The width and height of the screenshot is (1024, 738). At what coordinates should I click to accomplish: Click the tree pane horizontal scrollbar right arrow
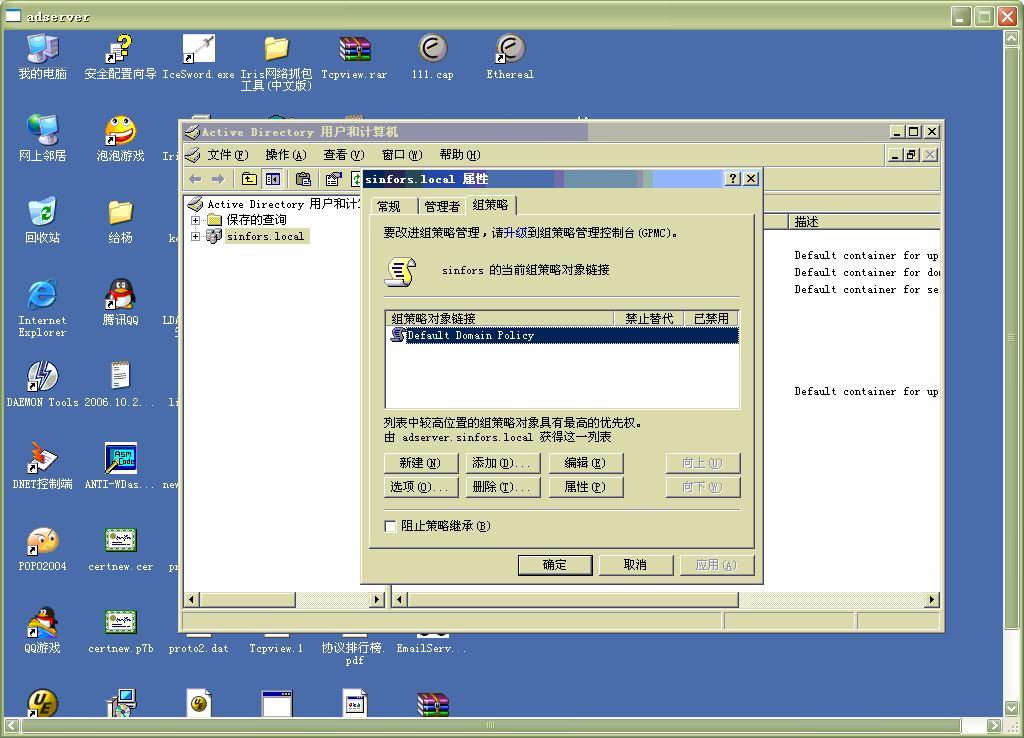377,600
